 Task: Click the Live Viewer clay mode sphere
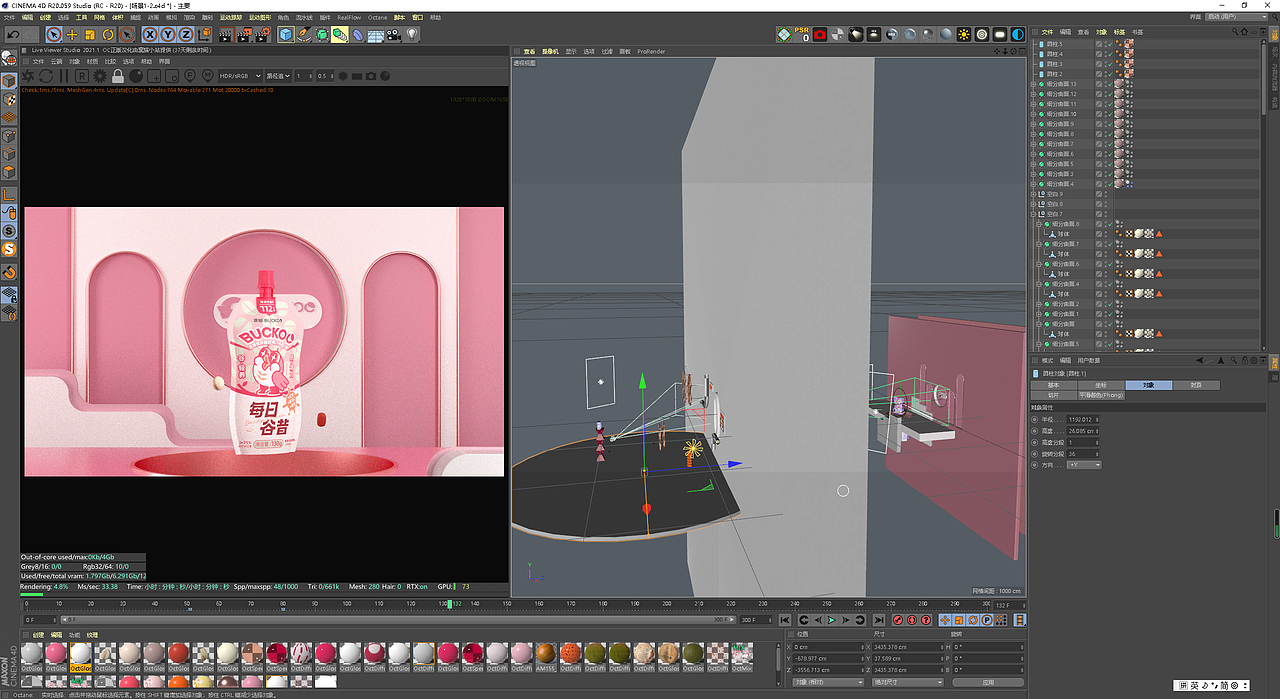[x=136, y=76]
